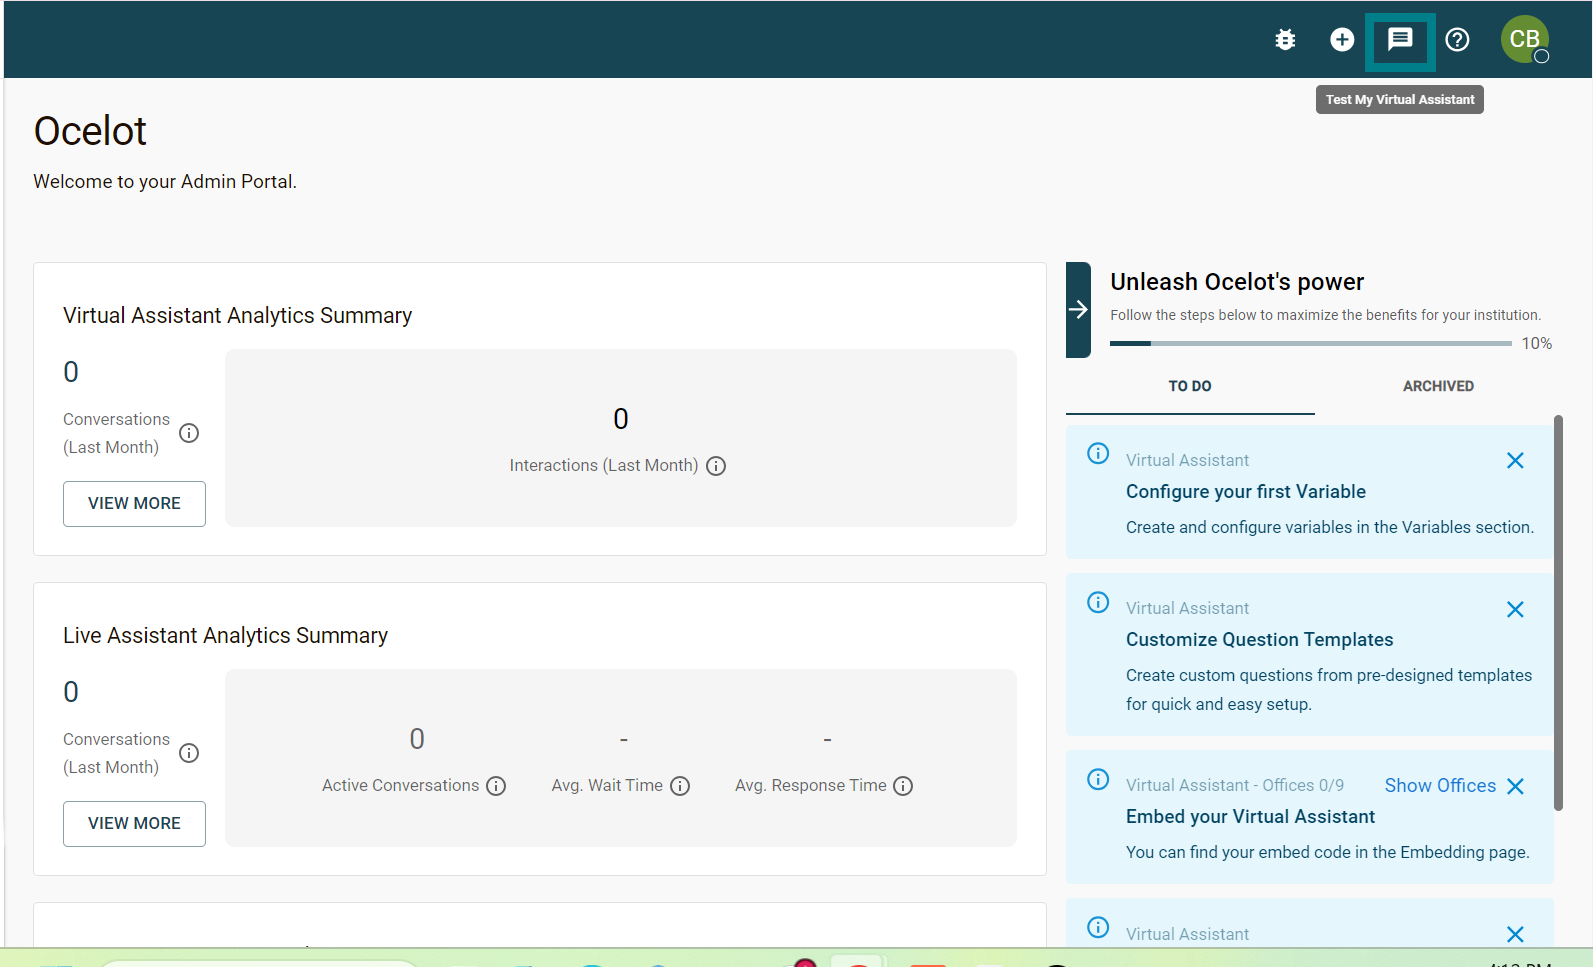Info icon on Configure your first Variable card

1098,453
